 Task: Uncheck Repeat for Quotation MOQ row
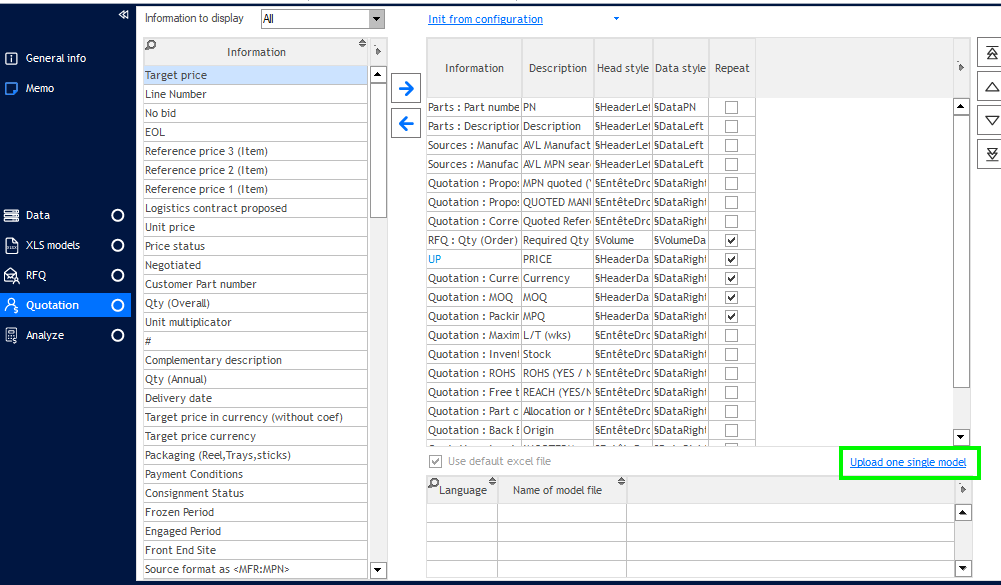(732, 298)
